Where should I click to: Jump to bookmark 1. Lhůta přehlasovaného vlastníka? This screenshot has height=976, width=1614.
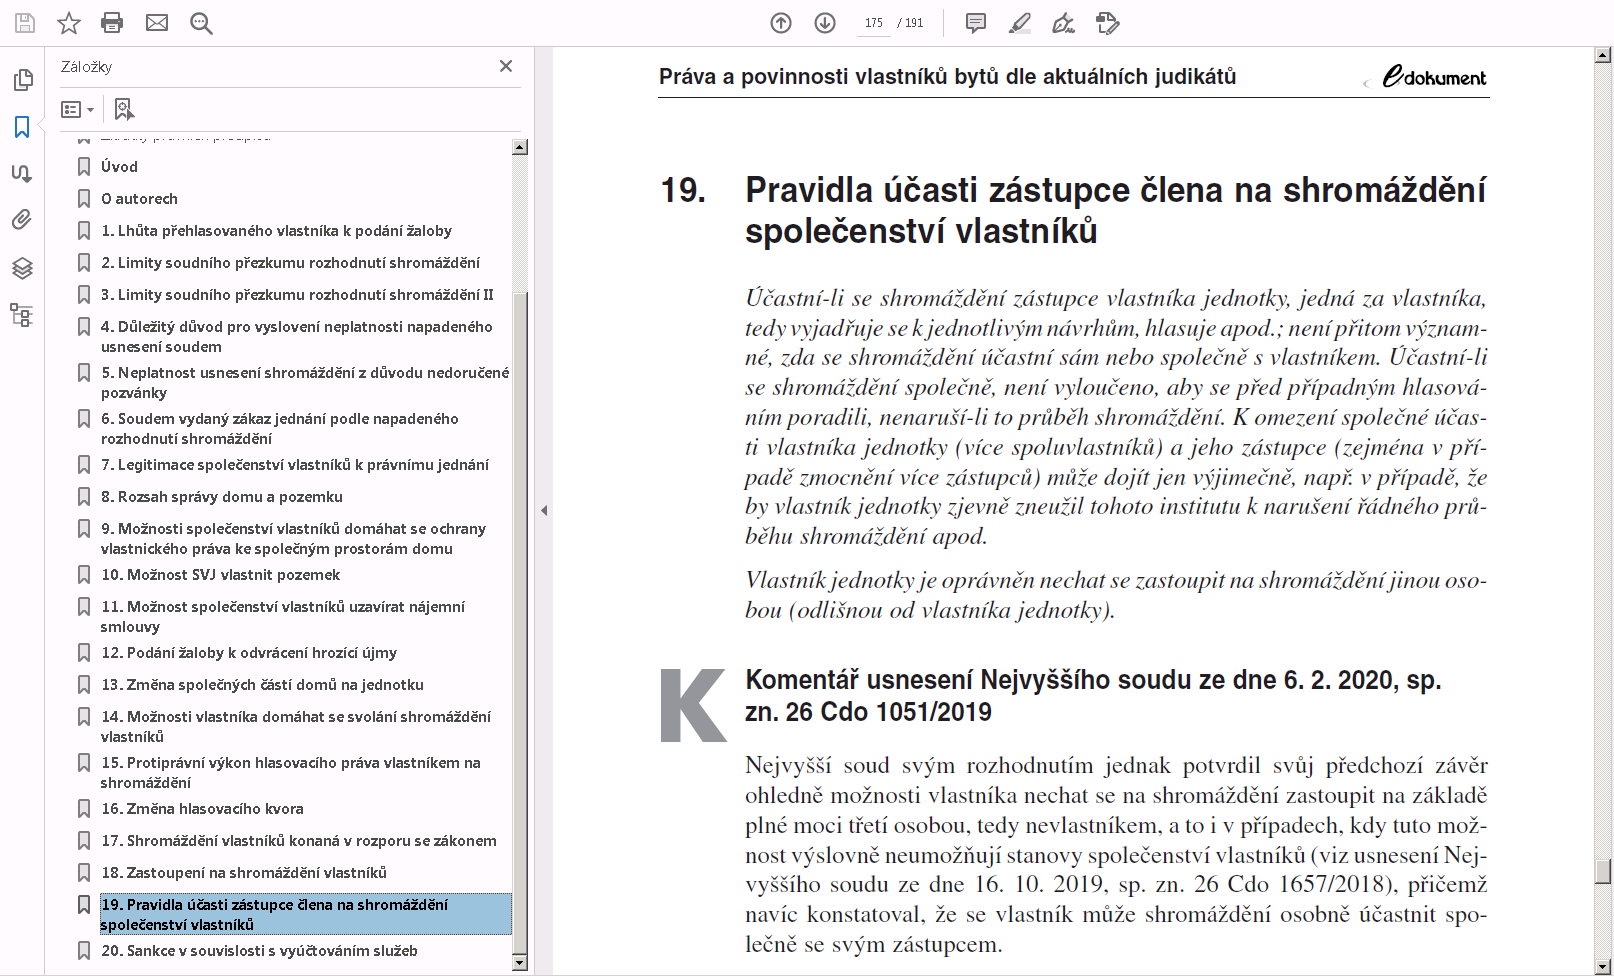[x=276, y=231]
